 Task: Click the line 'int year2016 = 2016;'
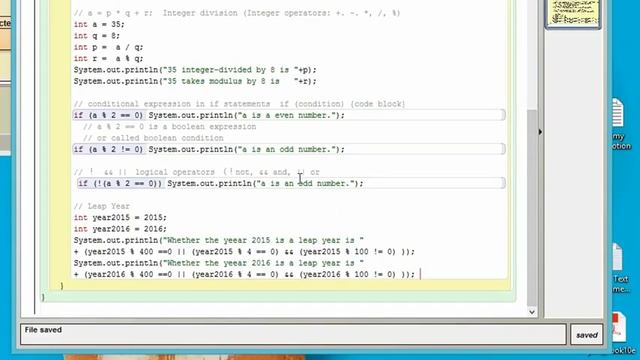pos(120,229)
